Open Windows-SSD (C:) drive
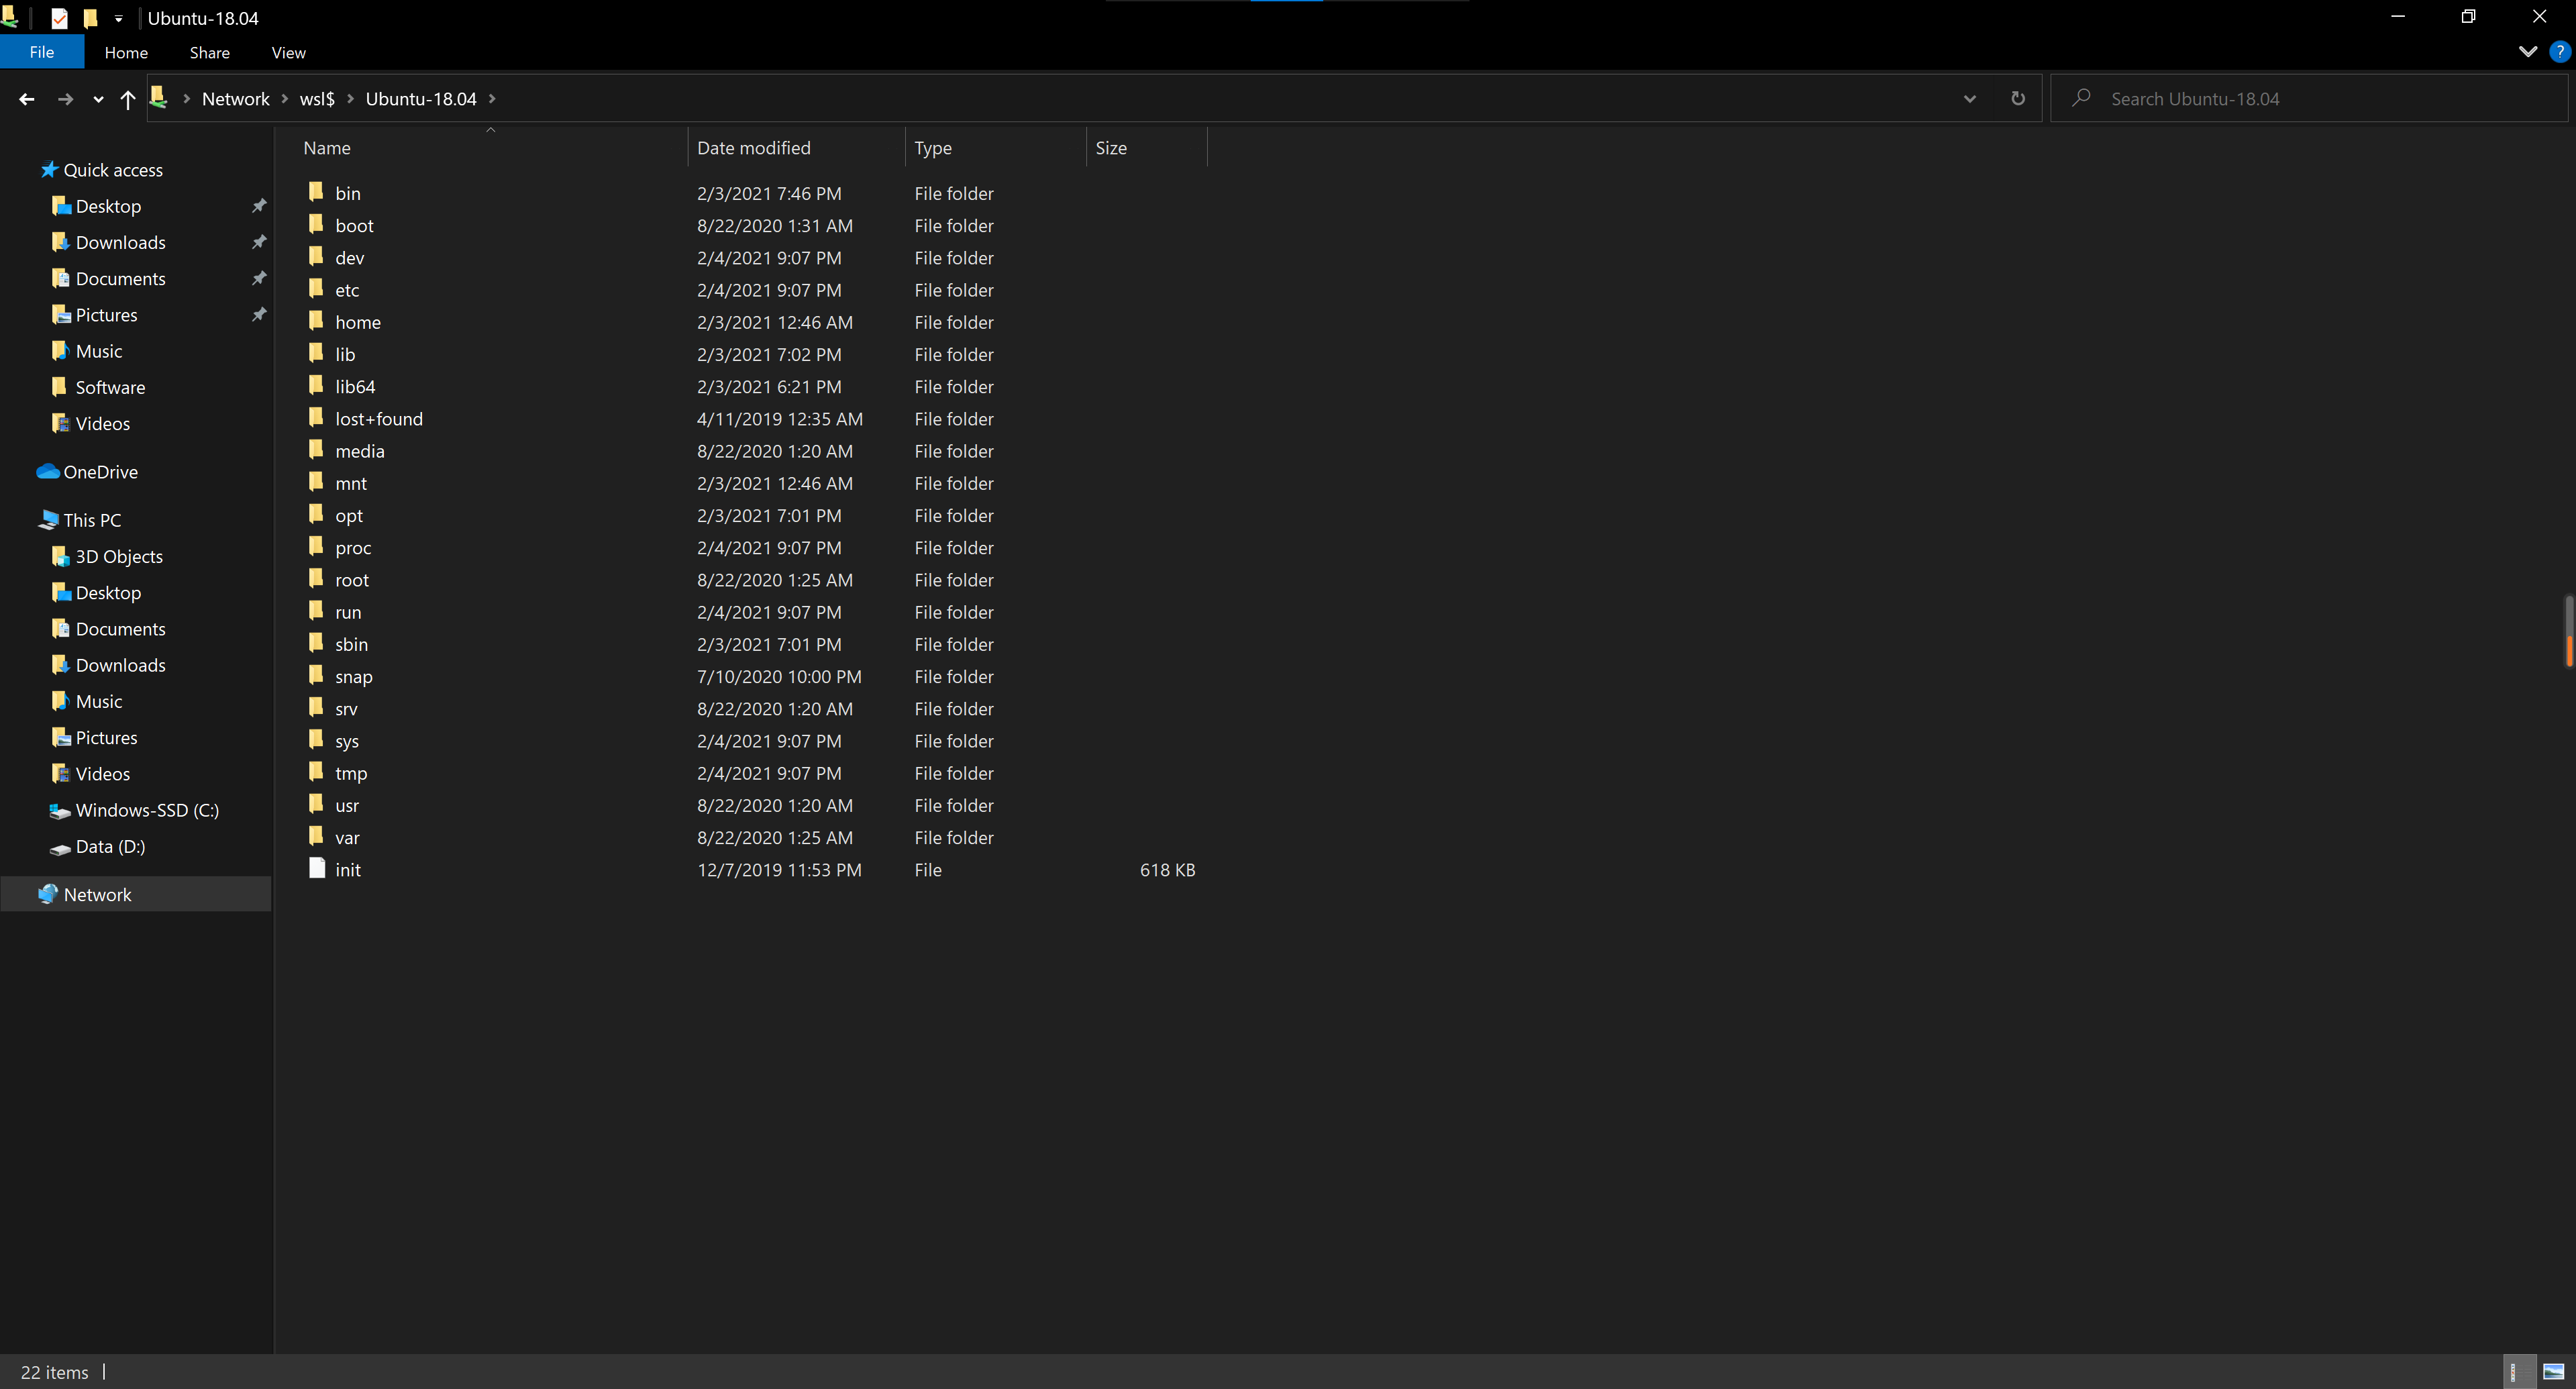The image size is (2576, 1389). pos(147,810)
